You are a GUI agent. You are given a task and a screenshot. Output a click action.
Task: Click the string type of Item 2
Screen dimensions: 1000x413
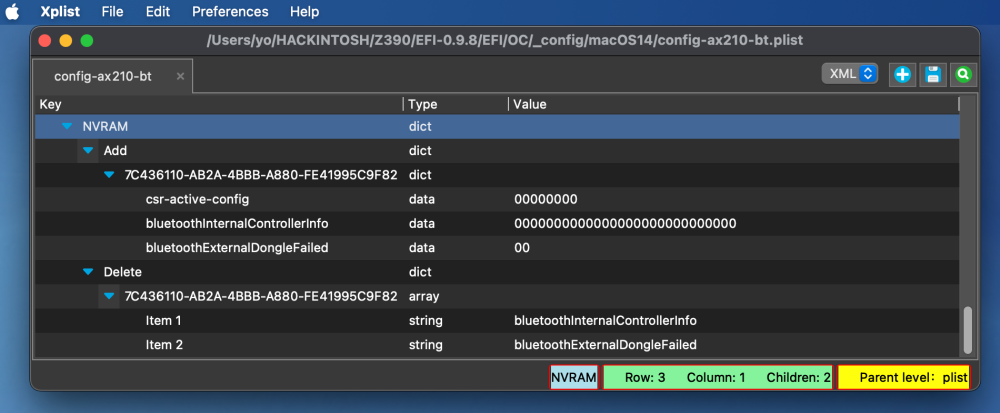(x=425, y=345)
